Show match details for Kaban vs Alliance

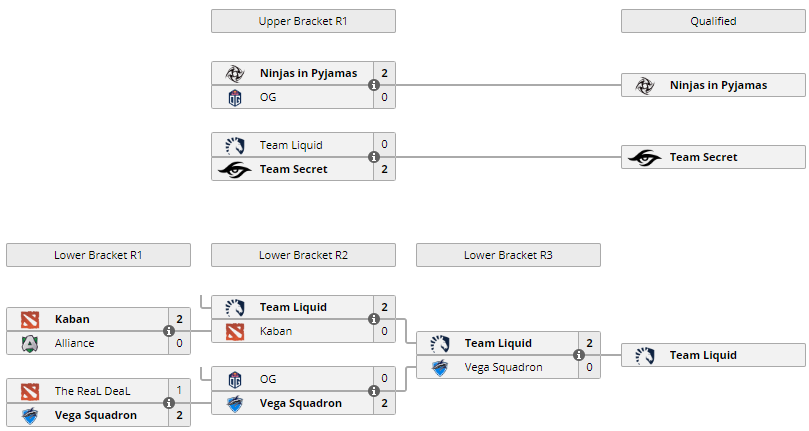[169, 331]
